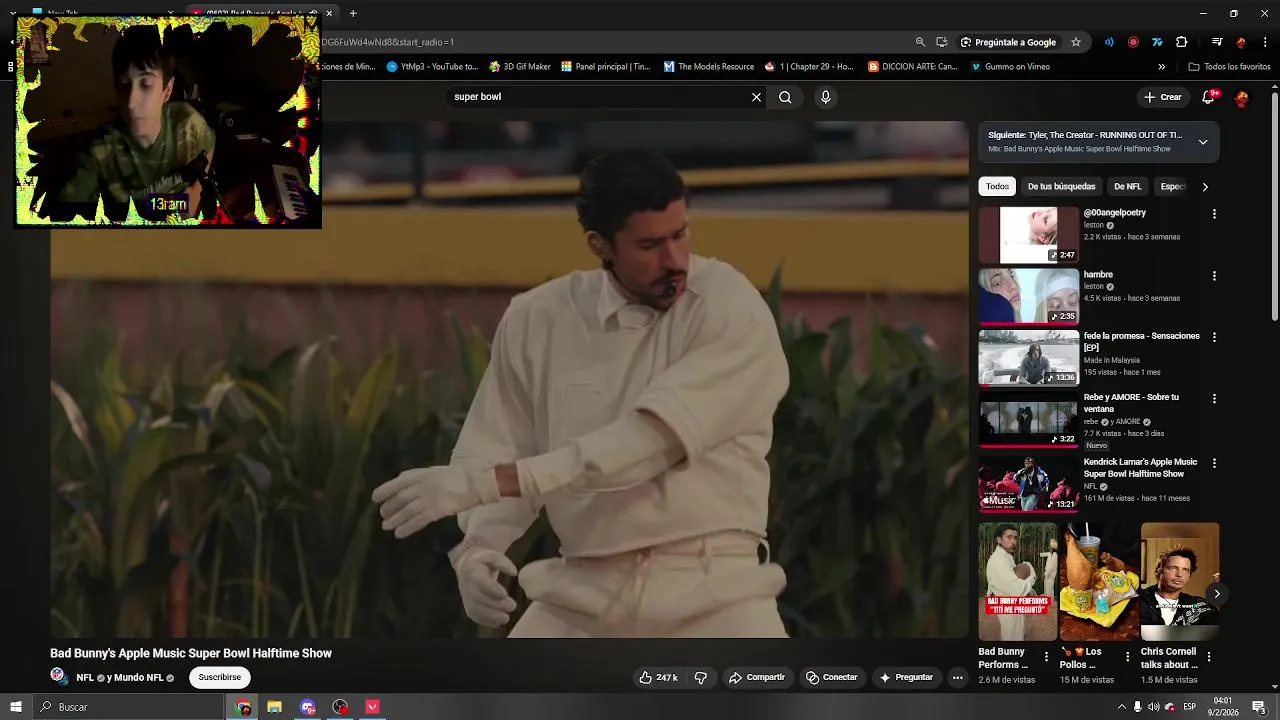Open the 'hambre' video thumbnail
Viewport: 1280px width, 720px height.
click(x=1028, y=296)
